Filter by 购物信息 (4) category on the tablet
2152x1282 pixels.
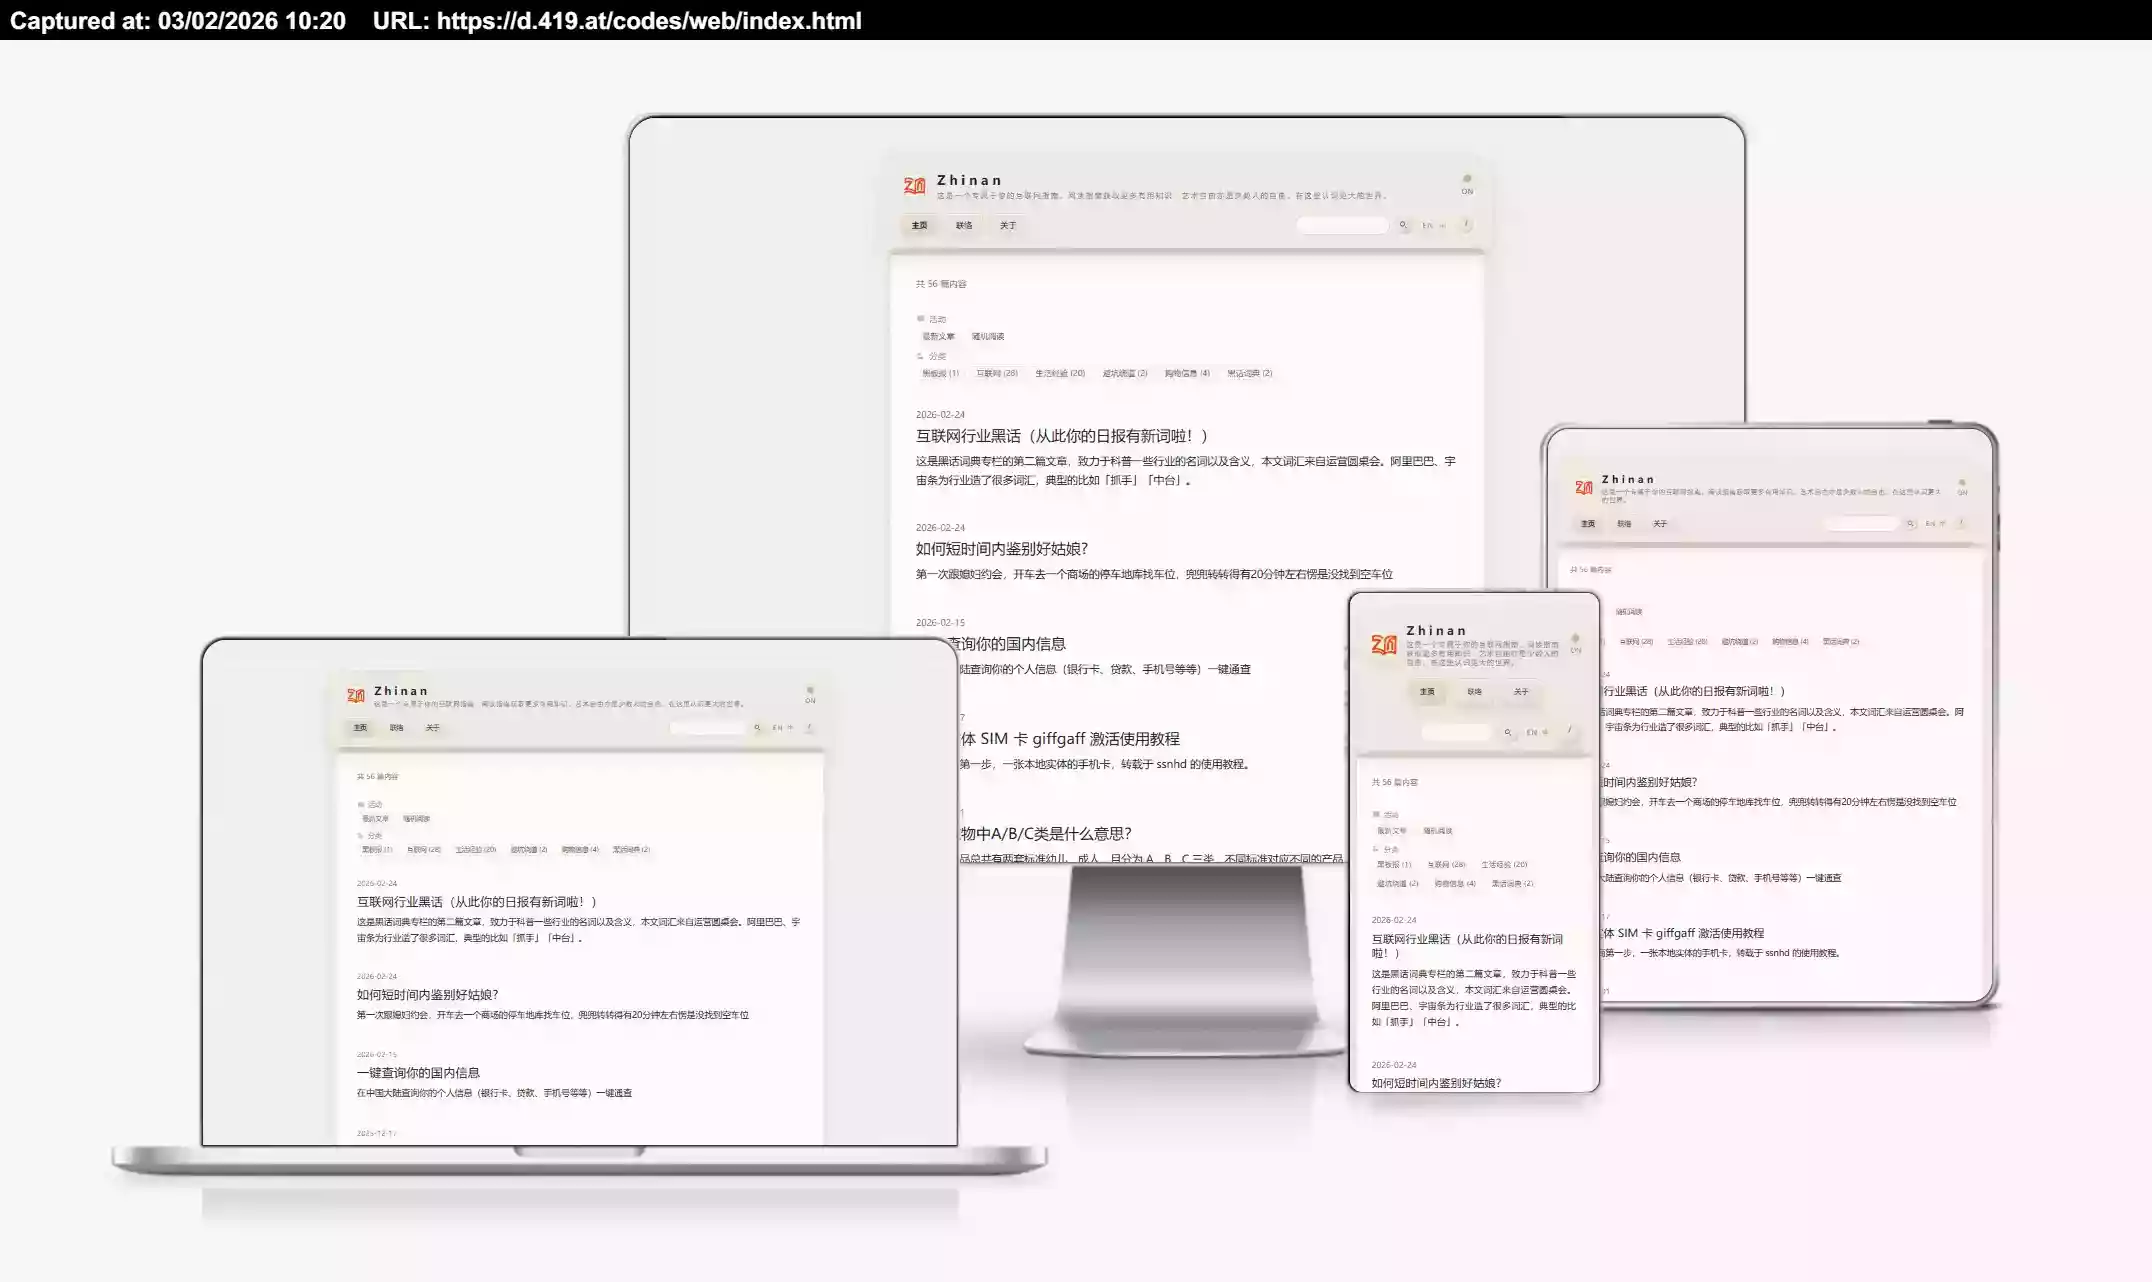click(x=1790, y=642)
